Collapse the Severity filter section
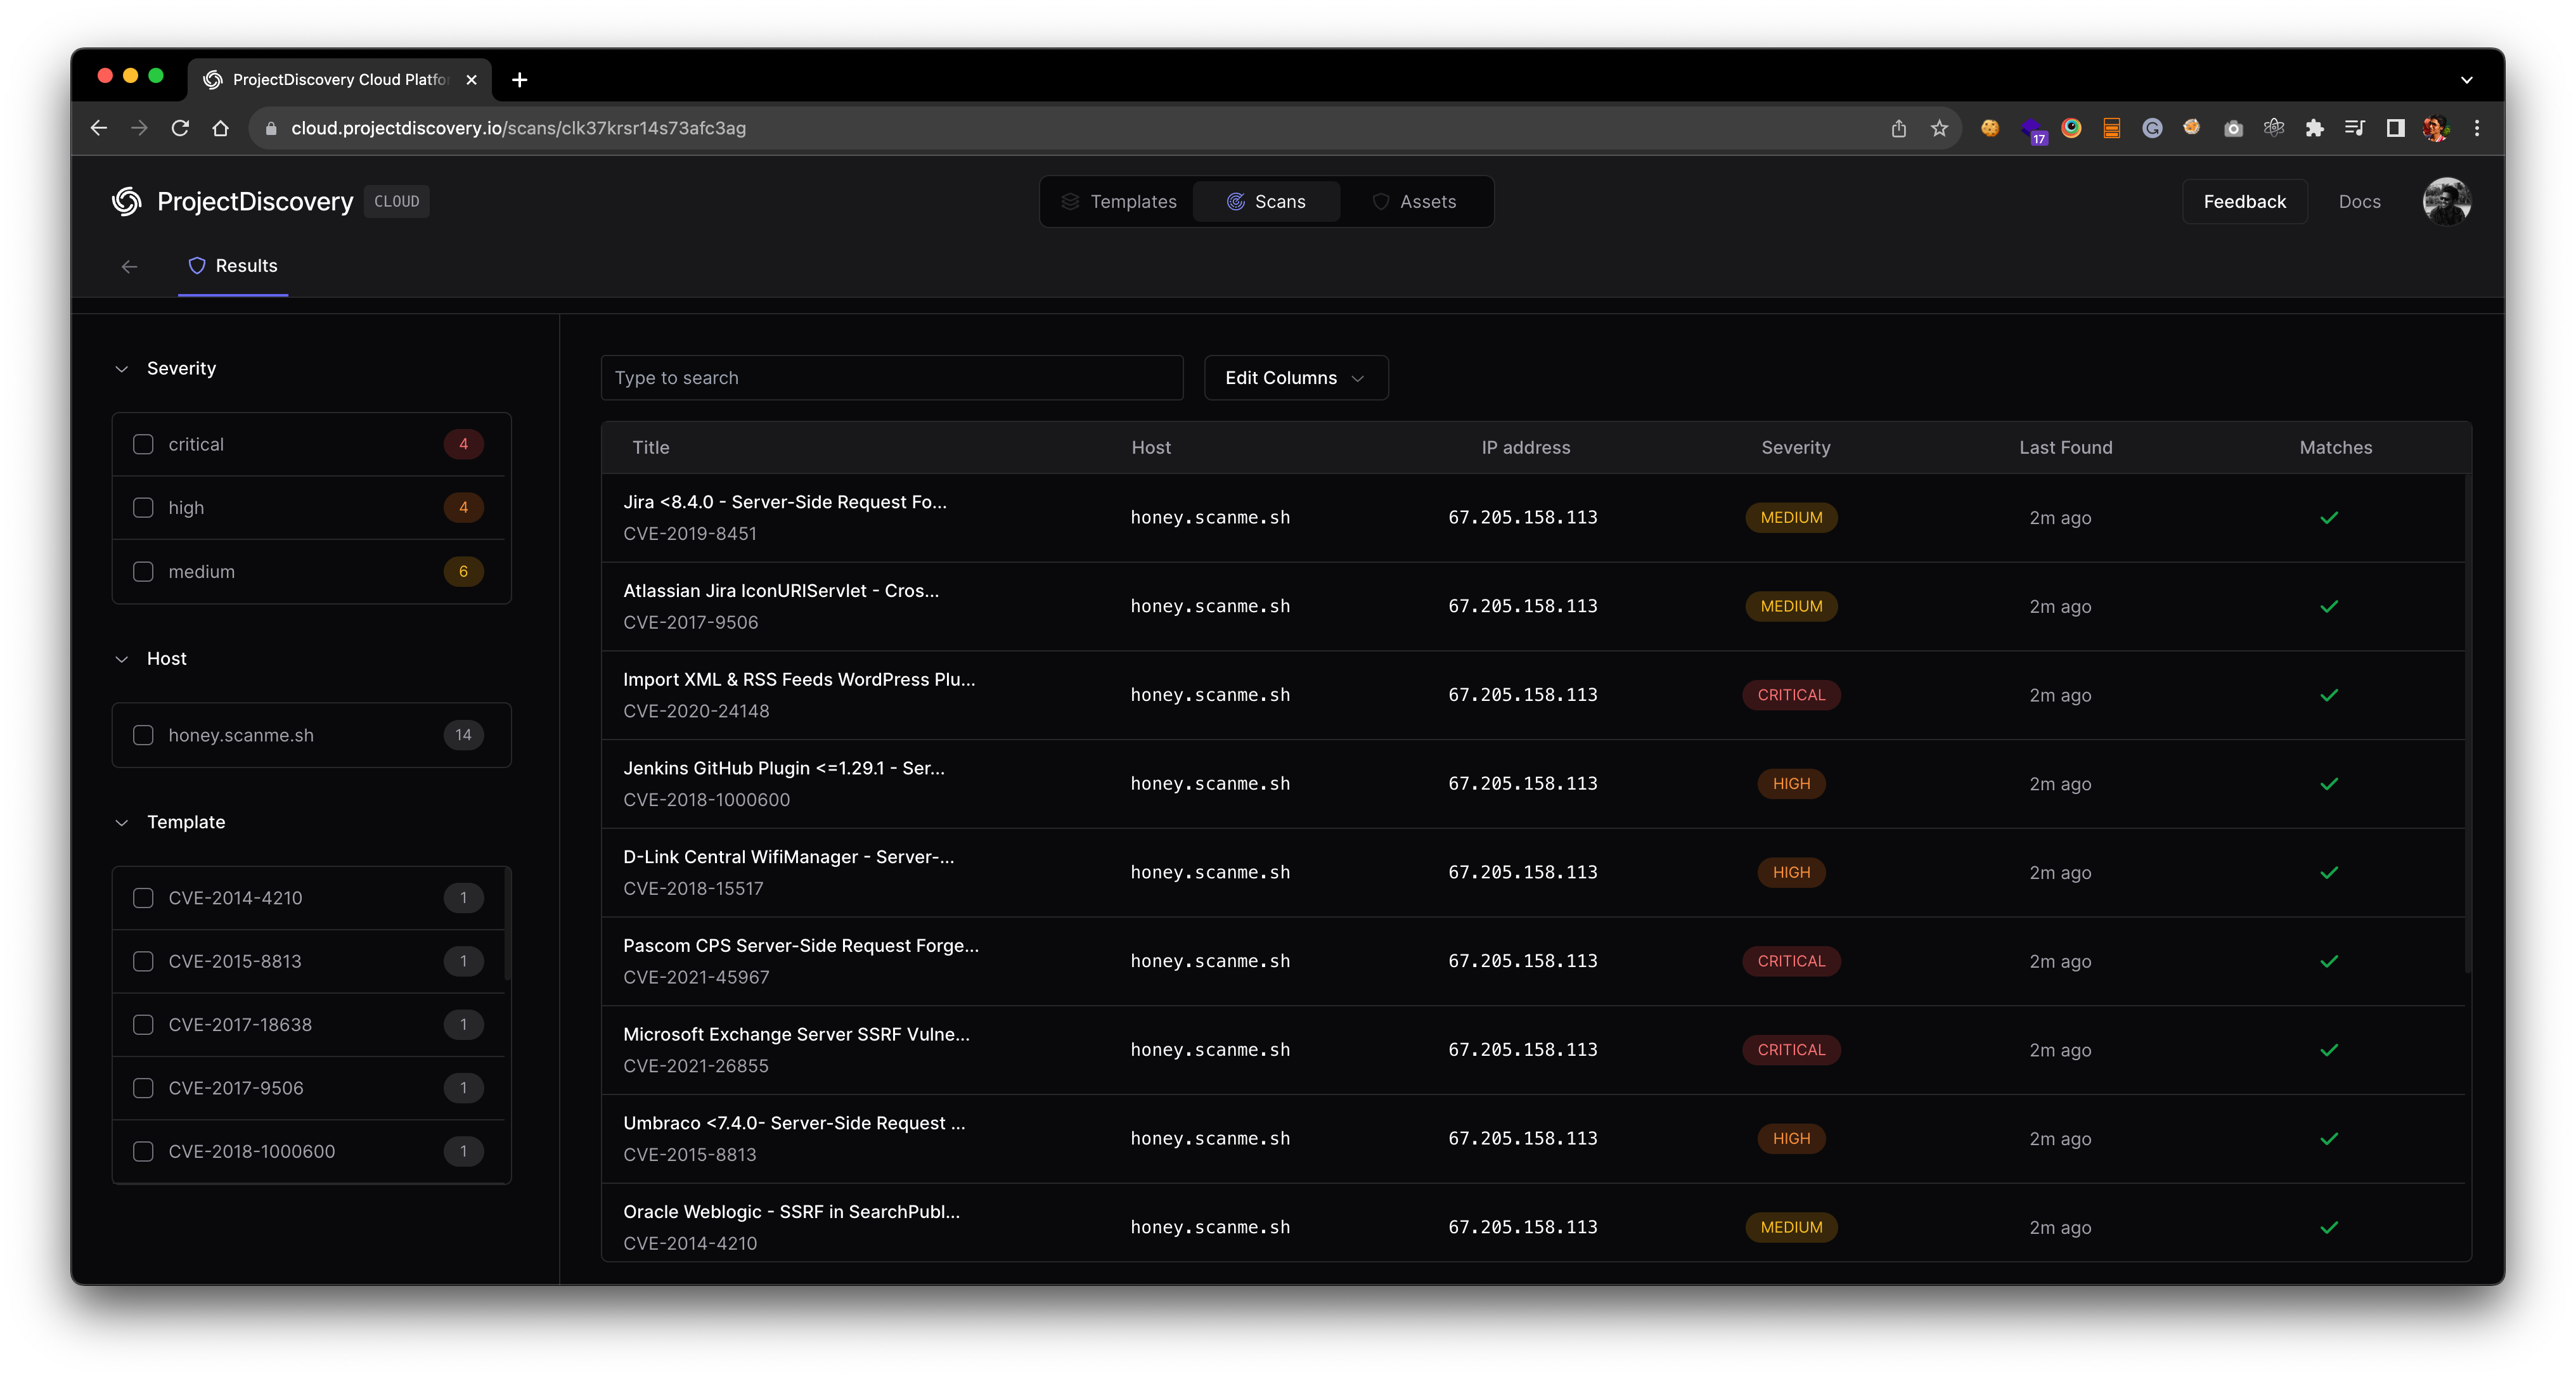Screen dimensions: 2576x1379 [121, 368]
